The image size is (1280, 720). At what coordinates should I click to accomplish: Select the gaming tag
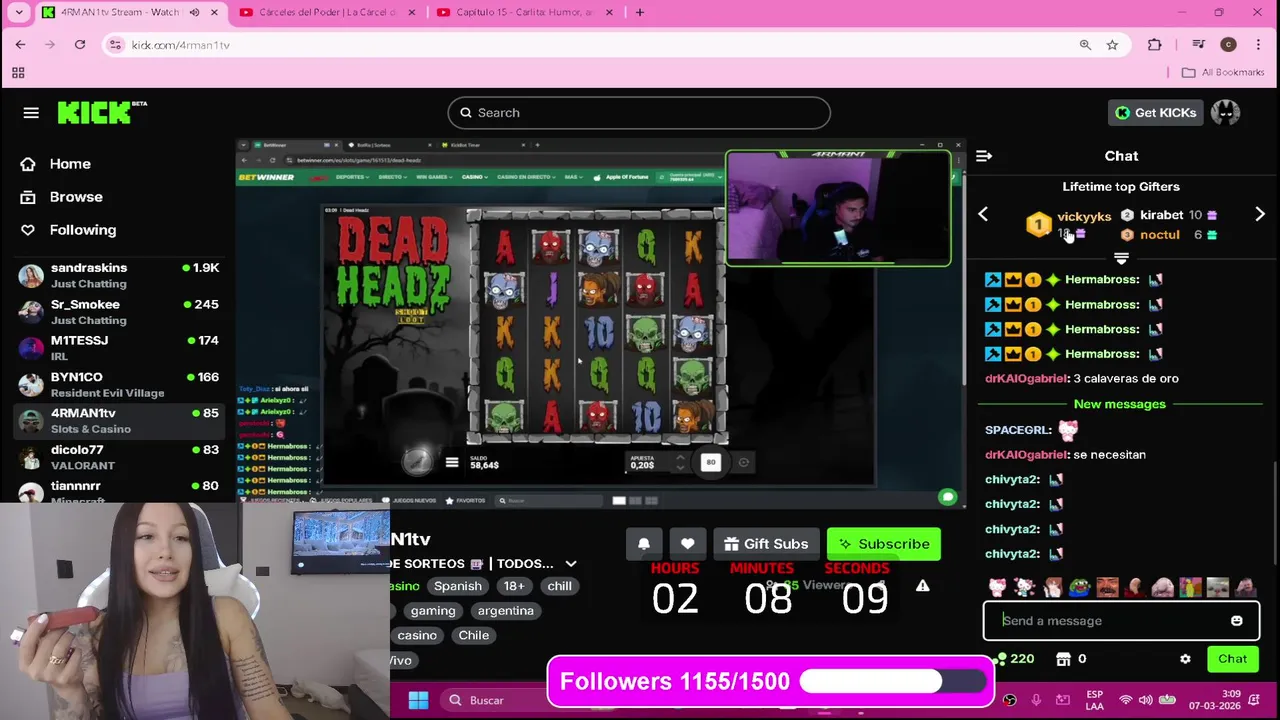[433, 611]
